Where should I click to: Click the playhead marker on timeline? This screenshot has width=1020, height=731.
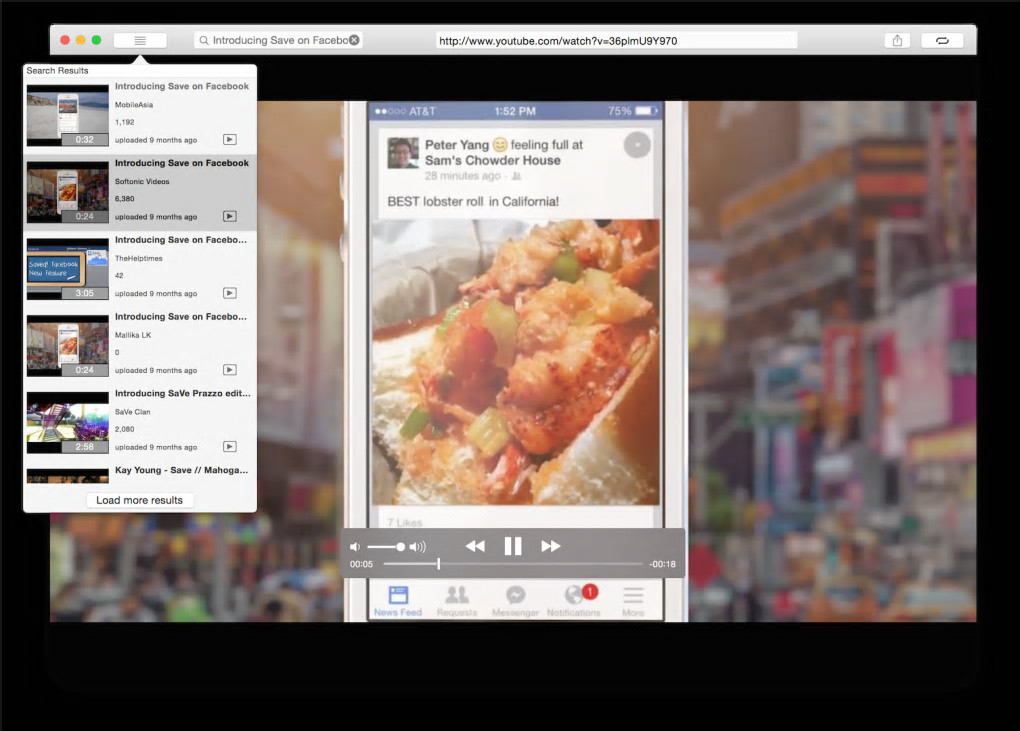[x=438, y=564]
